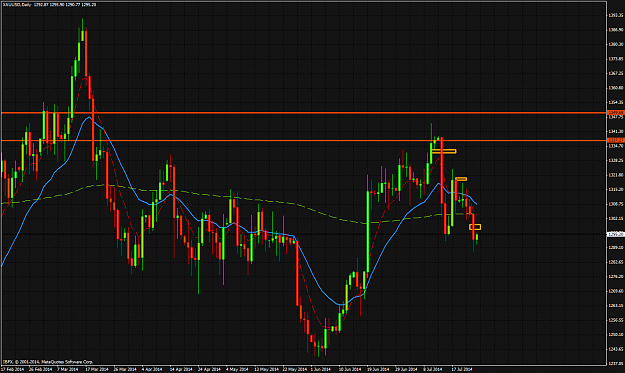Click the 22 May 2014 date label
Image resolution: width=625 pixels, height=373 pixels.
pyautogui.click(x=294, y=369)
